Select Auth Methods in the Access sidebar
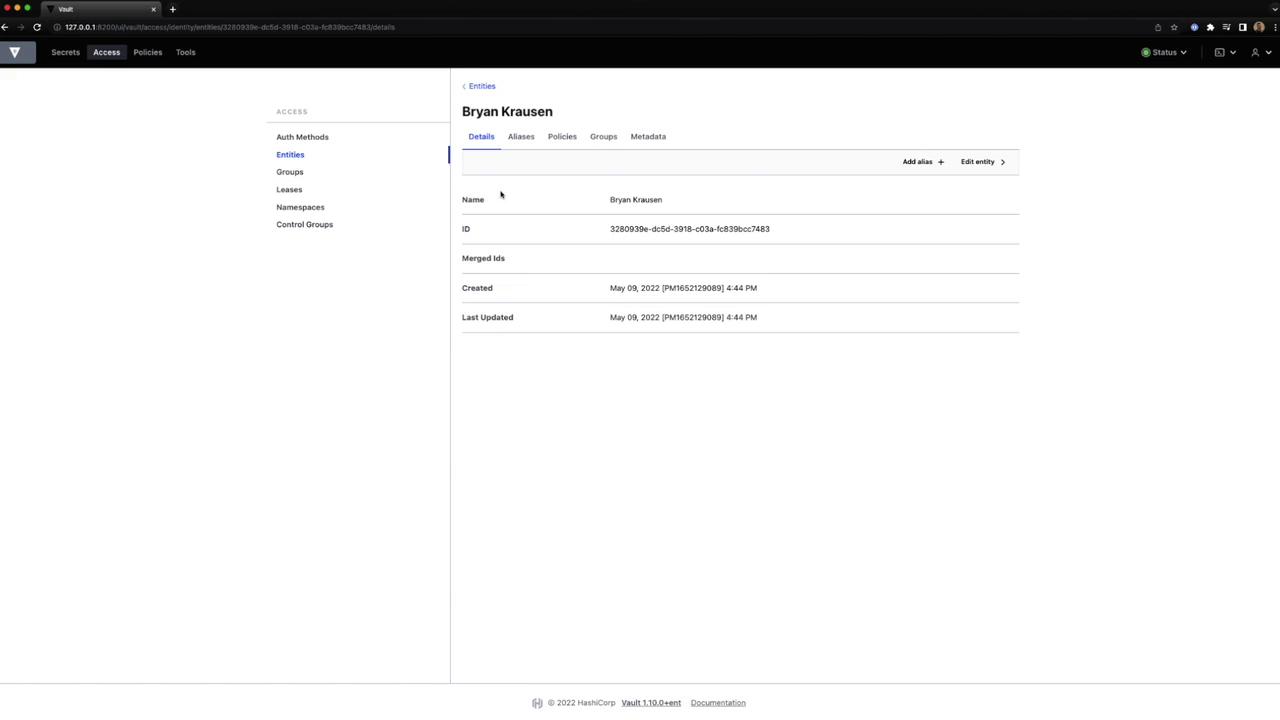1280x720 pixels. pos(302,137)
